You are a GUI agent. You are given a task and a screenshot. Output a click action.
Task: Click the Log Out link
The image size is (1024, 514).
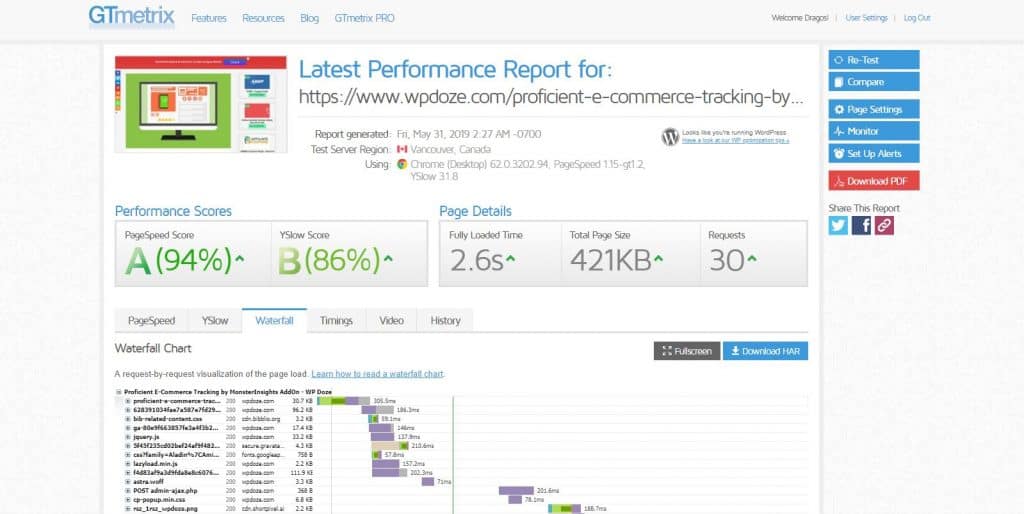tap(917, 18)
